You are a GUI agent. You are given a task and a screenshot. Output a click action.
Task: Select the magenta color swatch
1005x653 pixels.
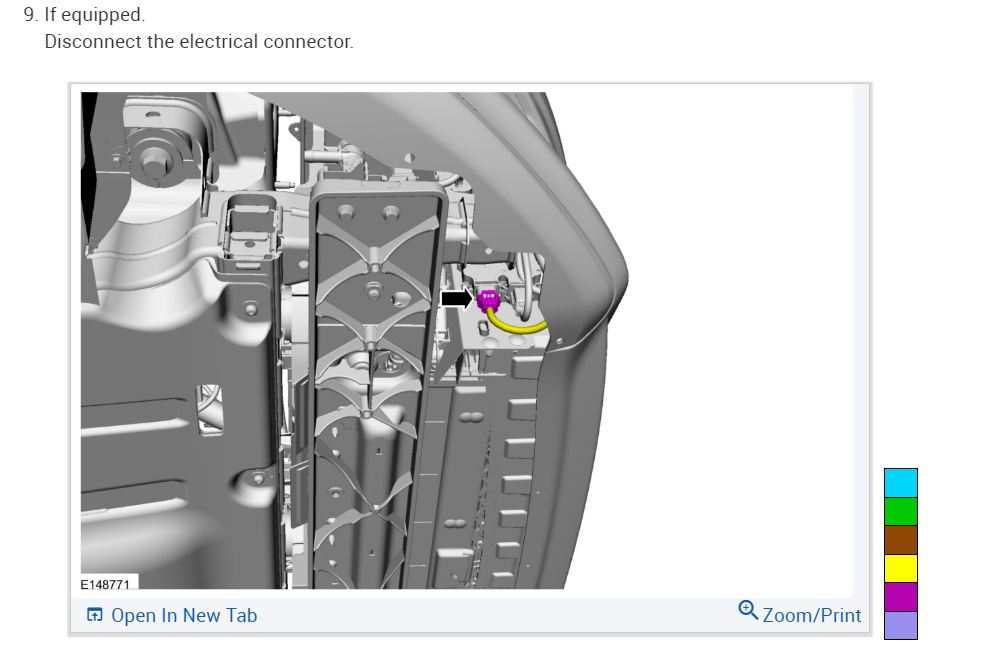point(901,597)
